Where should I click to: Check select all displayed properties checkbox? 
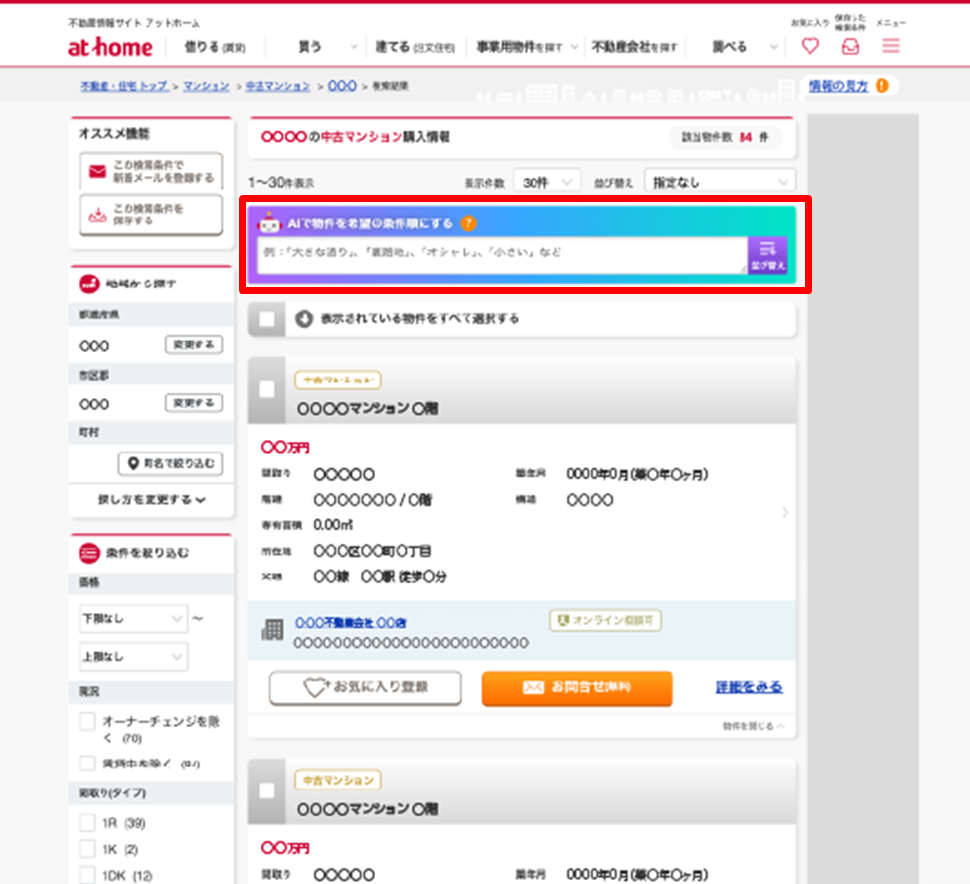(267, 320)
